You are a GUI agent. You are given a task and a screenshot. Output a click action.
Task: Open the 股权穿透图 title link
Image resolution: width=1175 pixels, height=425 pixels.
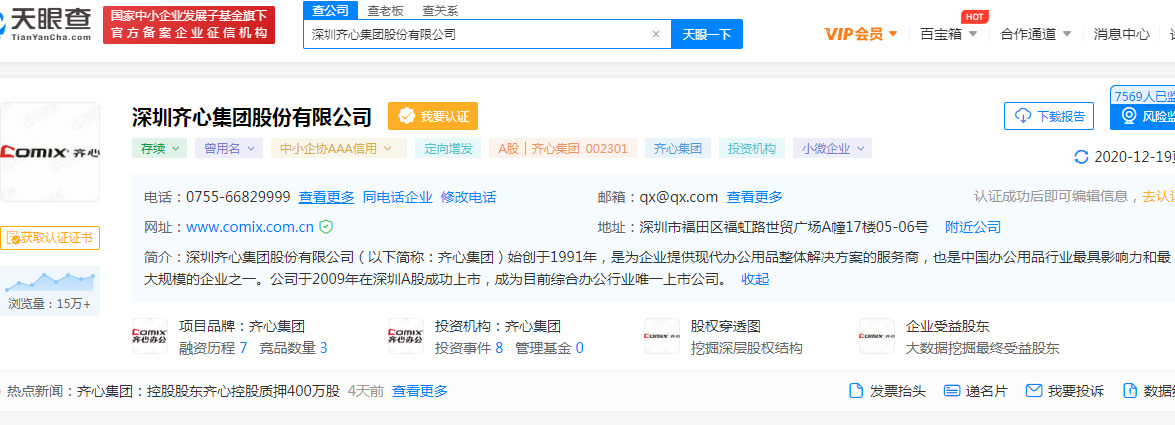coord(725,327)
